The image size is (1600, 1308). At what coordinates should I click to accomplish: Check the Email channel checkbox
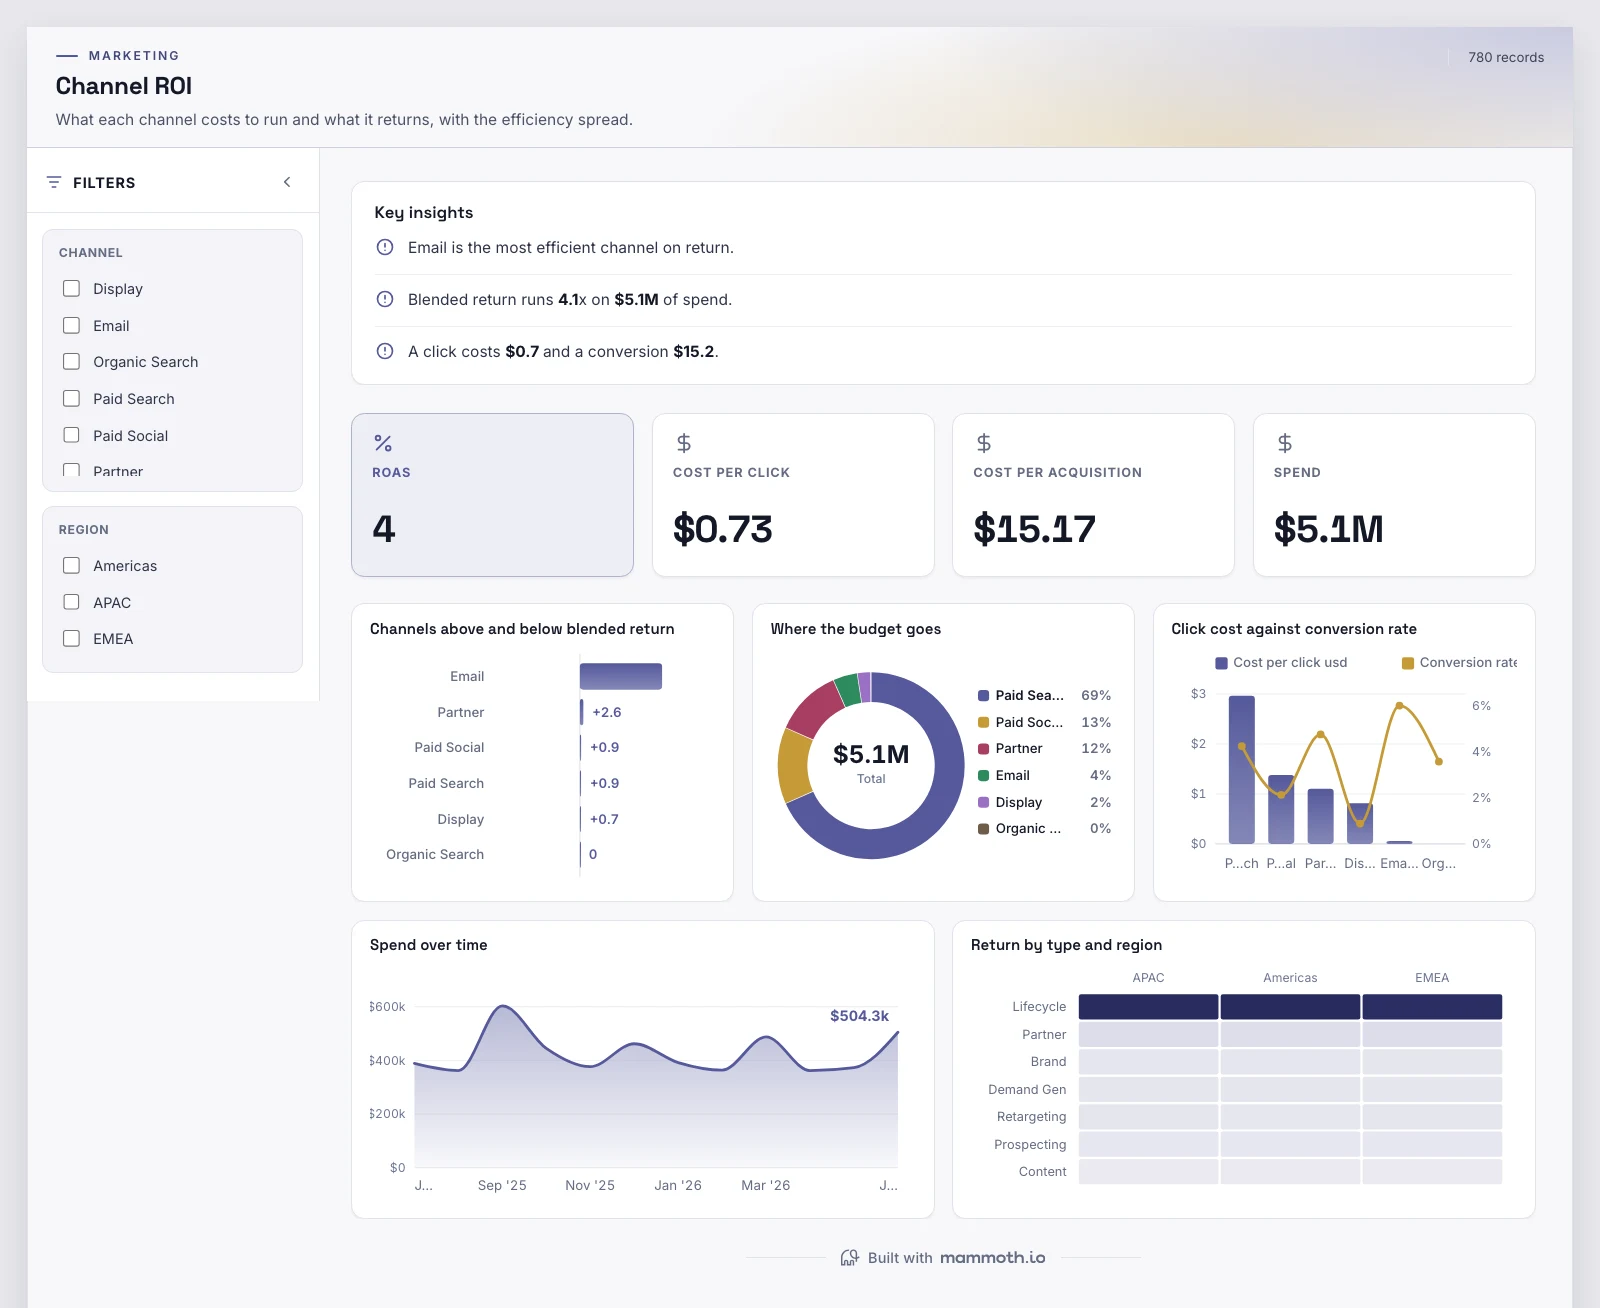72,325
